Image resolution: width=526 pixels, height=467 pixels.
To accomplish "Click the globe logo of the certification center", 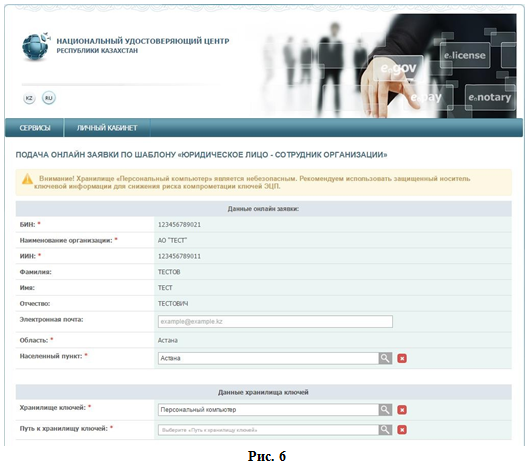I will point(35,46).
